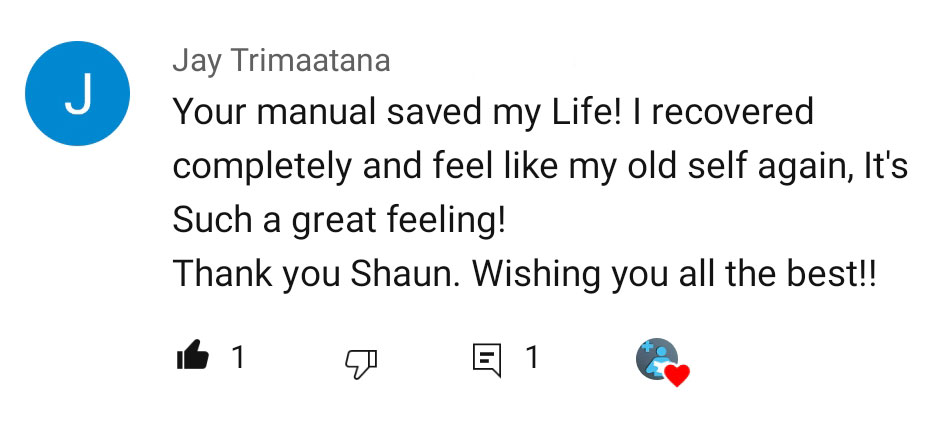Click the word "It's" ending the second line
The image size is (948, 433).
click(886, 166)
